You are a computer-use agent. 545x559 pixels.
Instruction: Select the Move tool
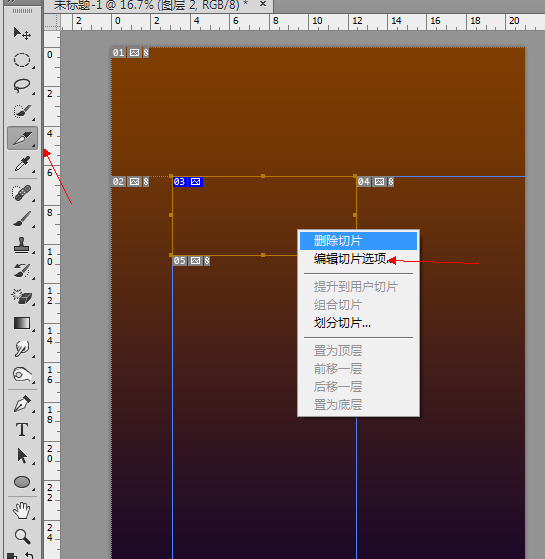[22, 34]
